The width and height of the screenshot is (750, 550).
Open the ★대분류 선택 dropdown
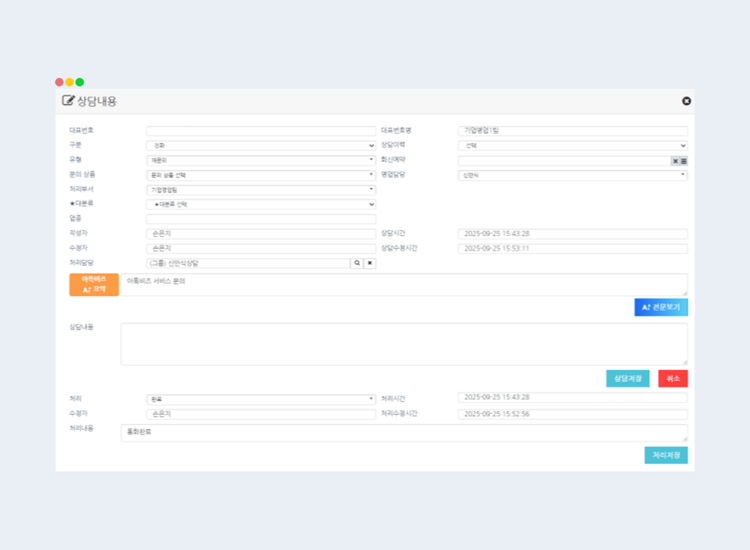(x=261, y=204)
